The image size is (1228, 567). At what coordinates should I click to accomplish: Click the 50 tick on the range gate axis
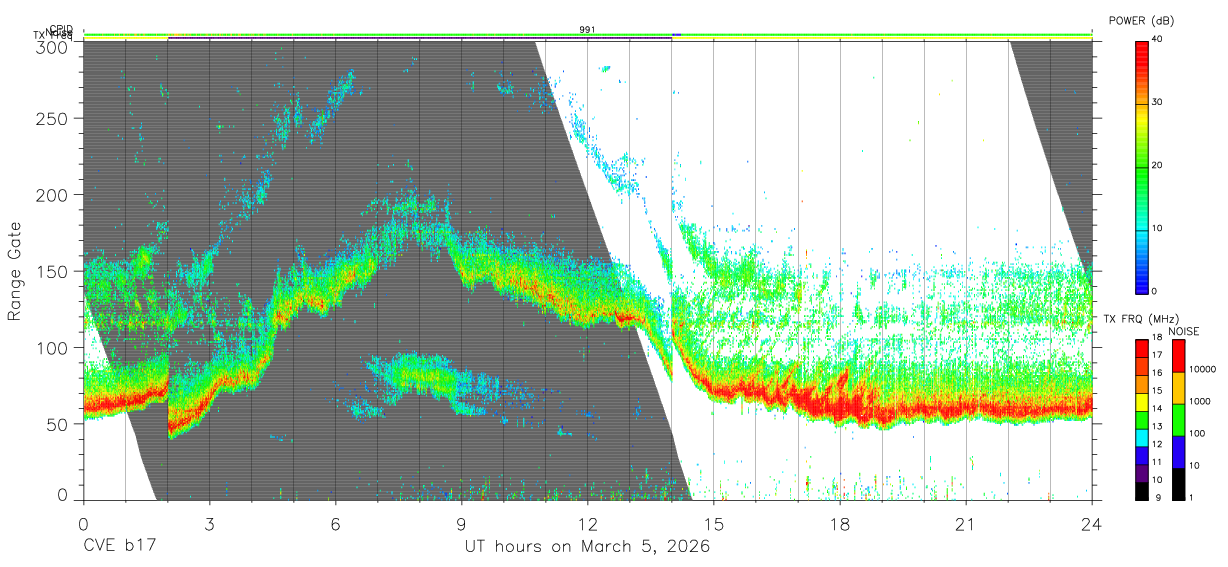coord(59,423)
